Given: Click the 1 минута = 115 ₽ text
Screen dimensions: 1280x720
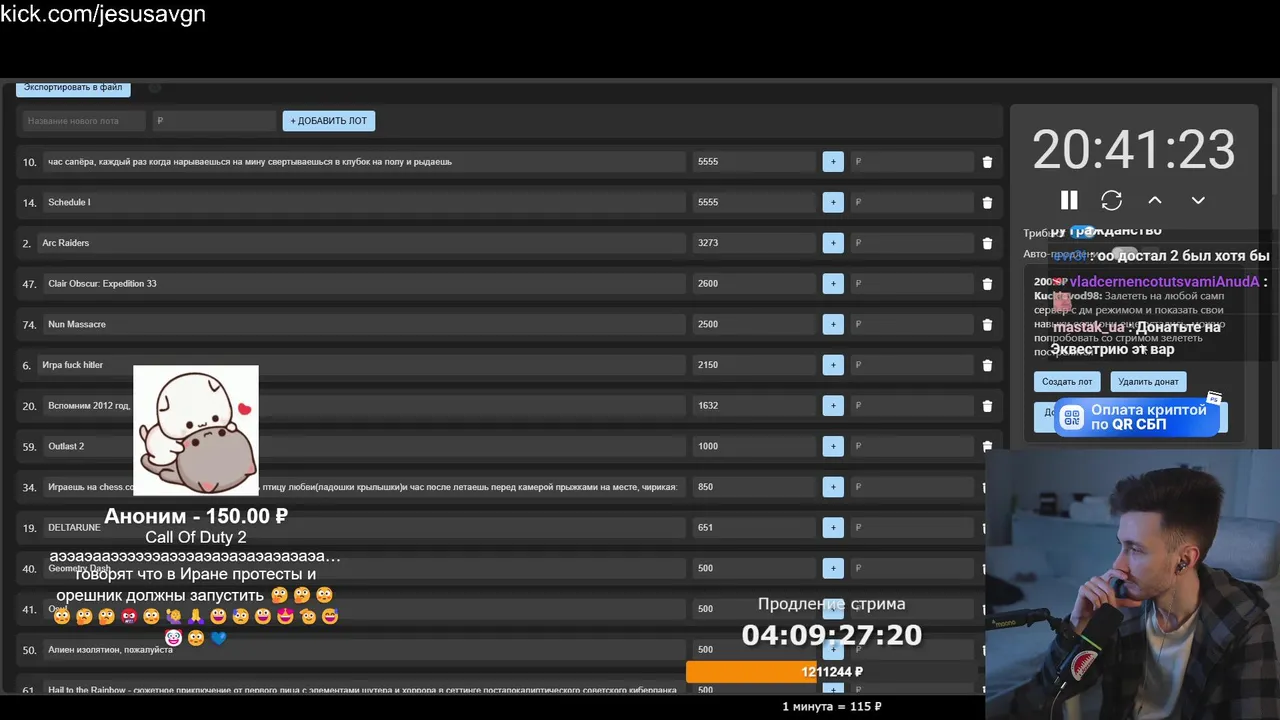Looking at the screenshot, I should pos(832,706).
